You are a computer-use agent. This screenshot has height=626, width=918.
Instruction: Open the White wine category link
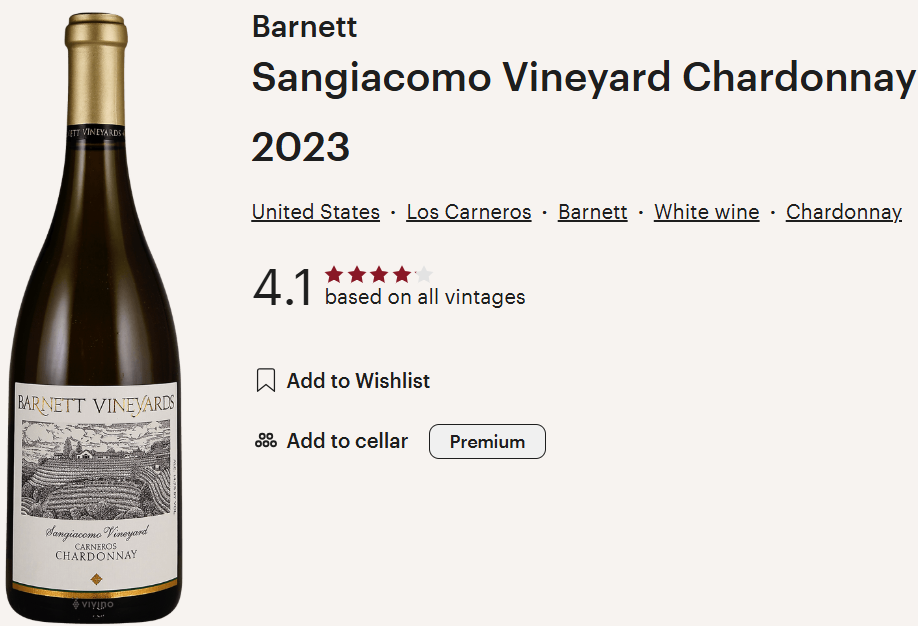click(x=706, y=211)
